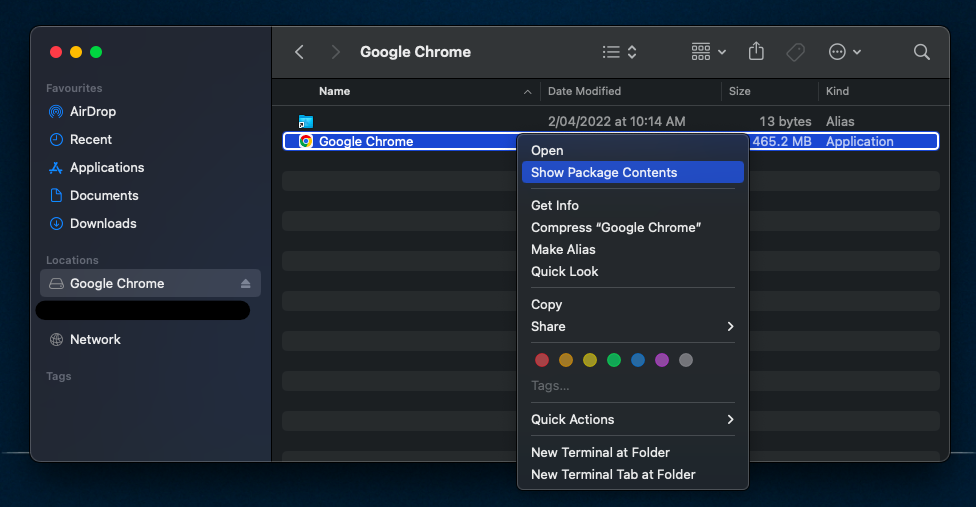The height and width of the screenshot is (507, 976).
Task: Click the green zoom window button
Action: pos(96,52)
